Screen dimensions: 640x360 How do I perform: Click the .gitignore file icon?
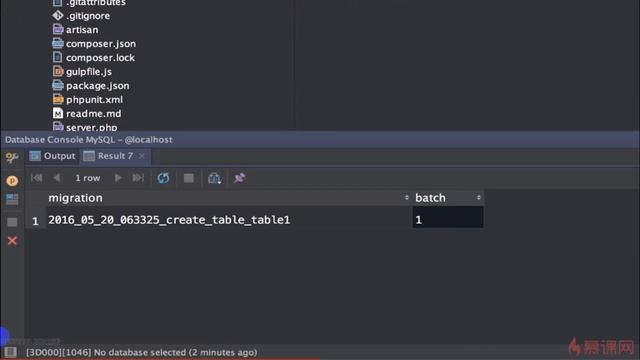pos(58,16)
